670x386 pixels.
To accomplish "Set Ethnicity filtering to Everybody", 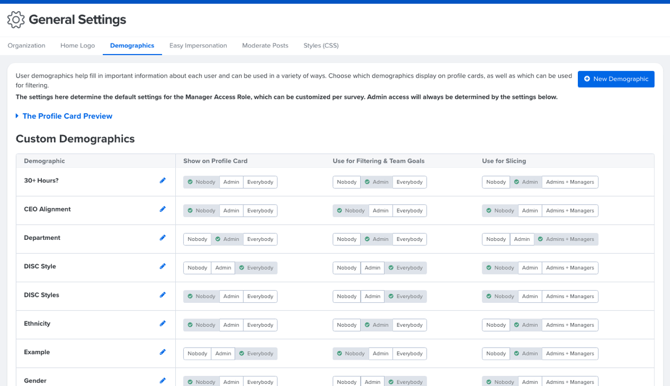I will click(x=409, y=325).
